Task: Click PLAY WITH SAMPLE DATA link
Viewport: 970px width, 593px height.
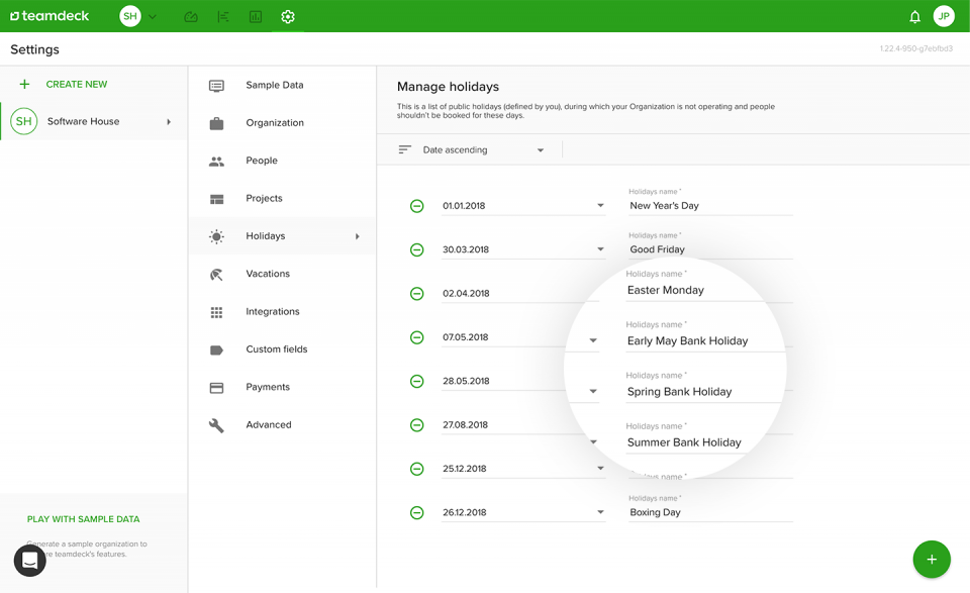Action: click(83, 519)
